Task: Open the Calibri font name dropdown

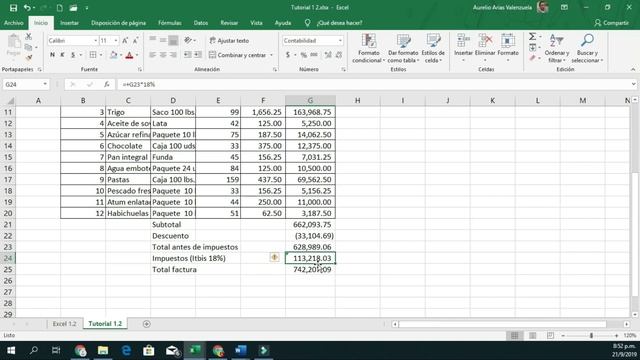Action: (x=96, y=40)
